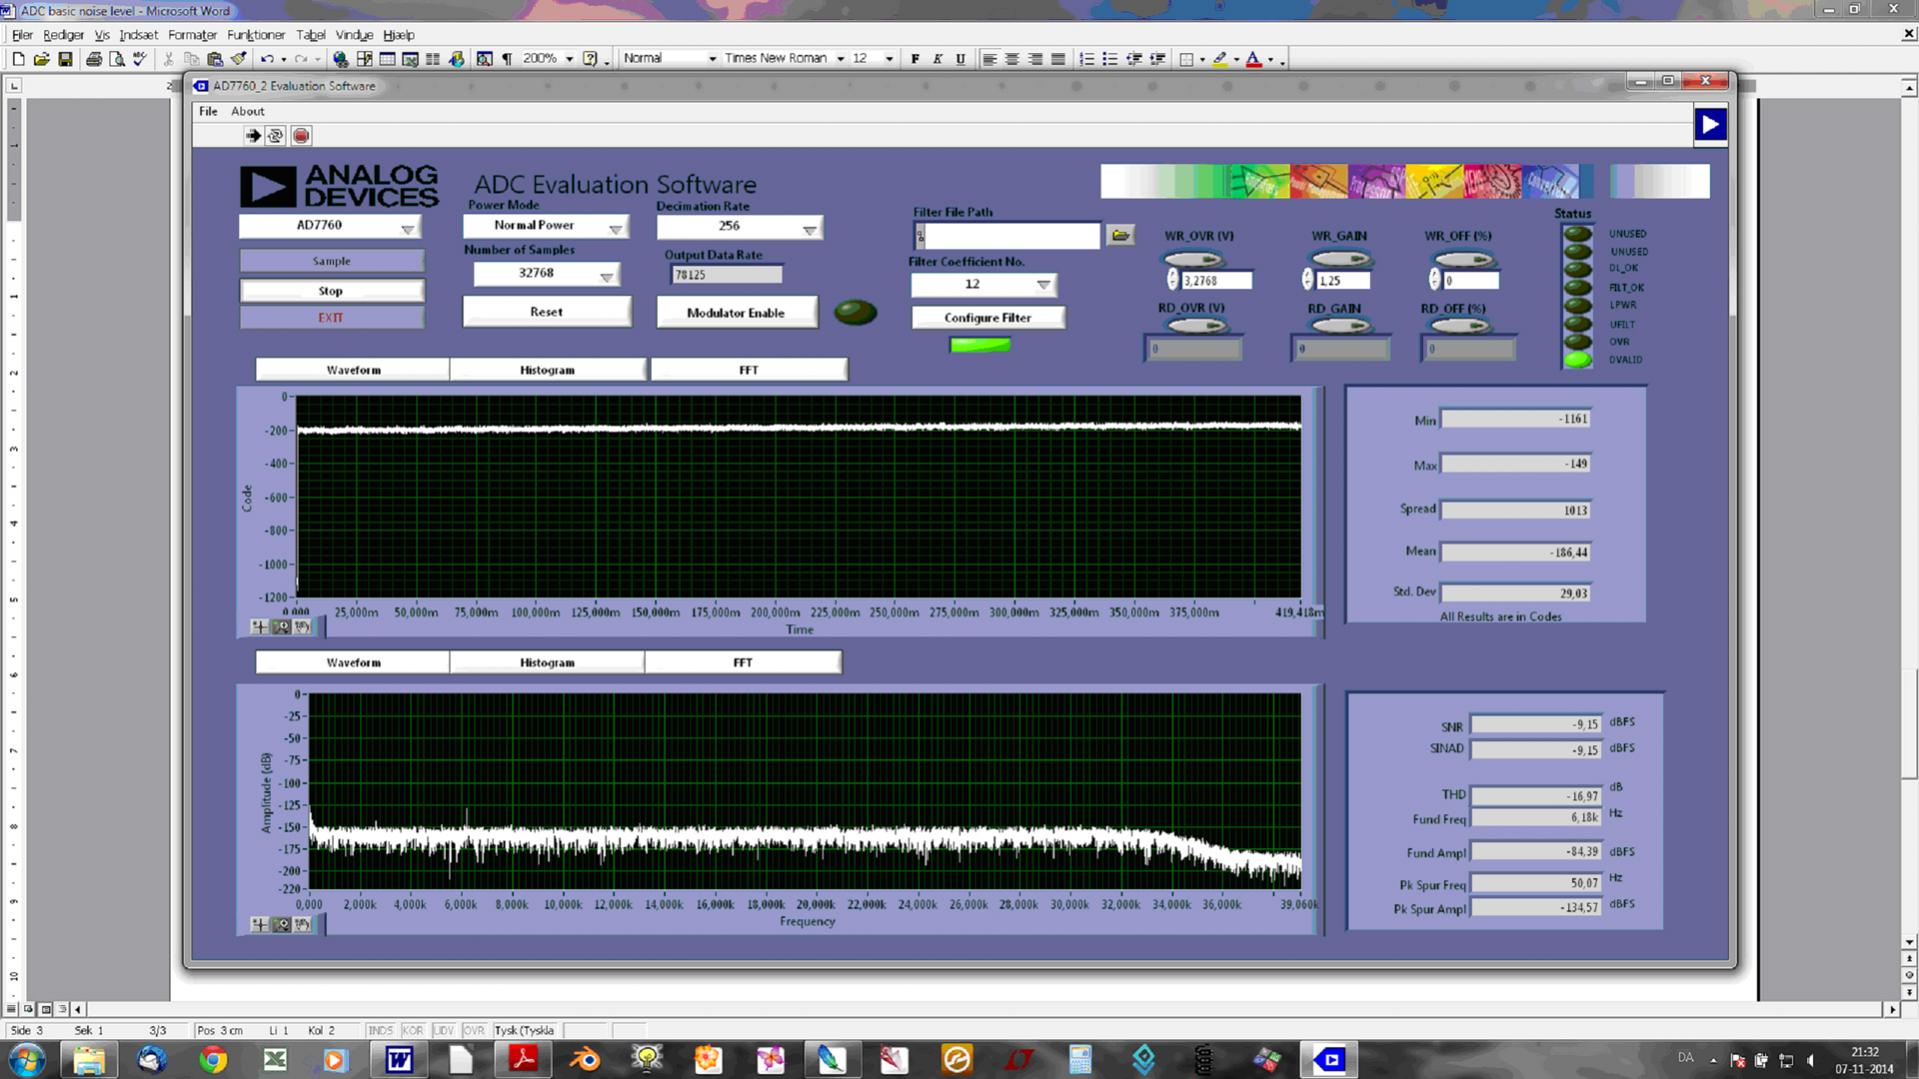Open the About menu in Evaluation Software
1919x1079 pixels.
(x=248, y=111)
